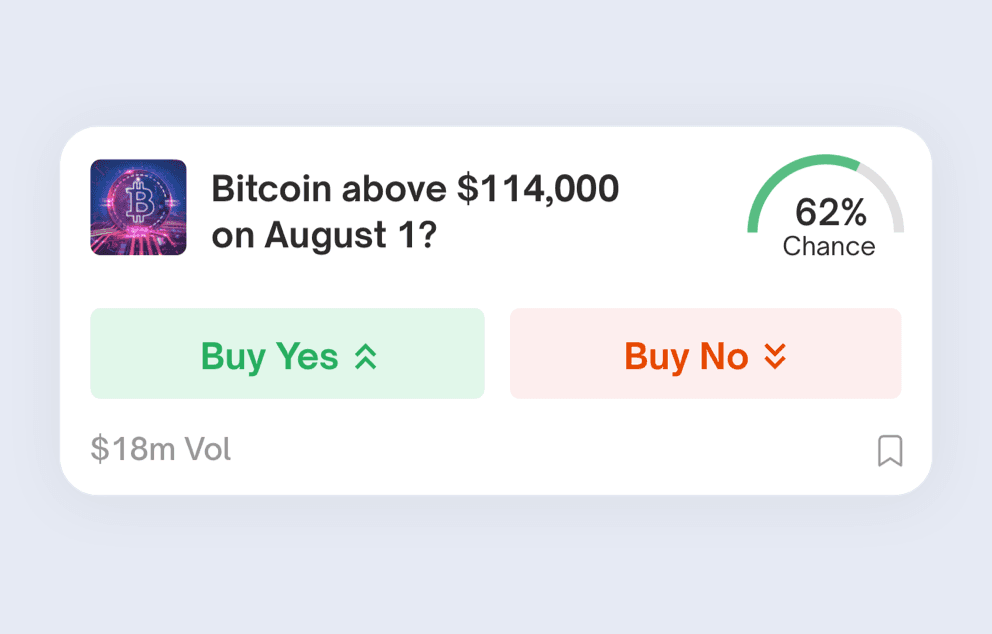
Task: Click the double up-chevron icon
Action: (366, 356)
